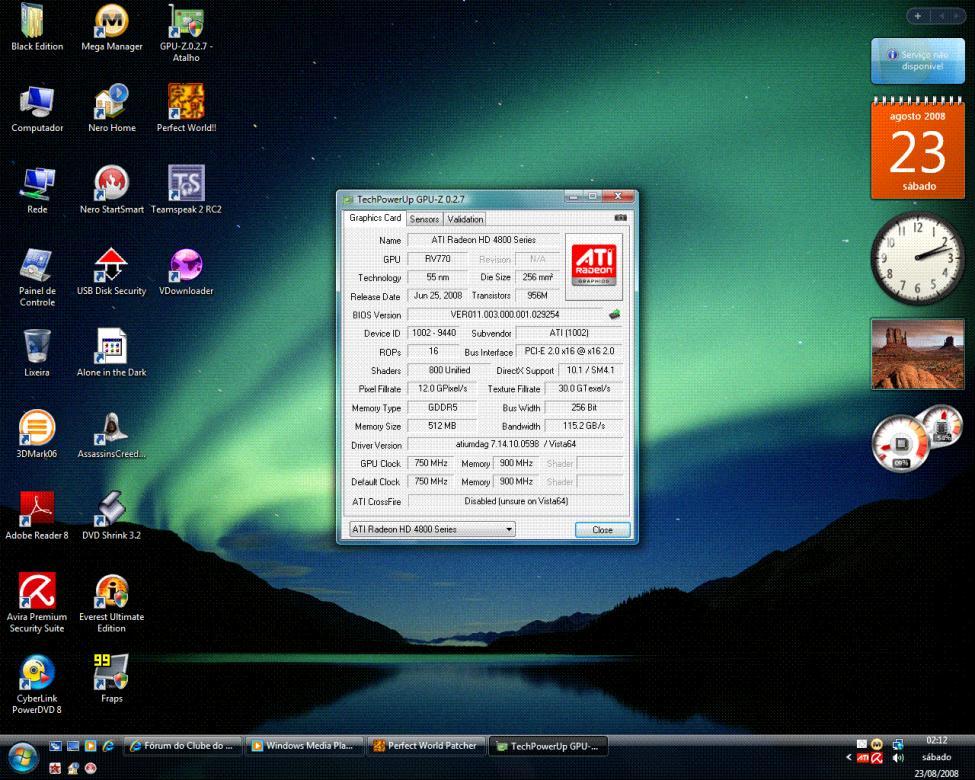
Task: Show hidden system tray icons
Action: click(849, 758)
